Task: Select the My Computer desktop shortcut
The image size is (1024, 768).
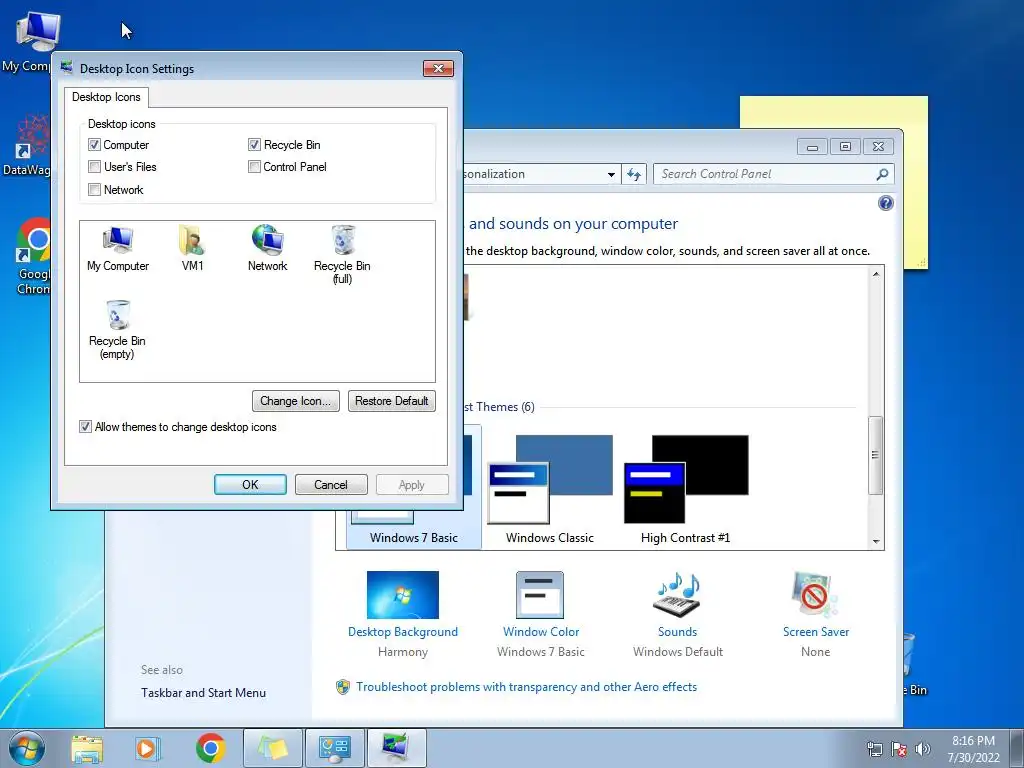Action: click(27, 42)
